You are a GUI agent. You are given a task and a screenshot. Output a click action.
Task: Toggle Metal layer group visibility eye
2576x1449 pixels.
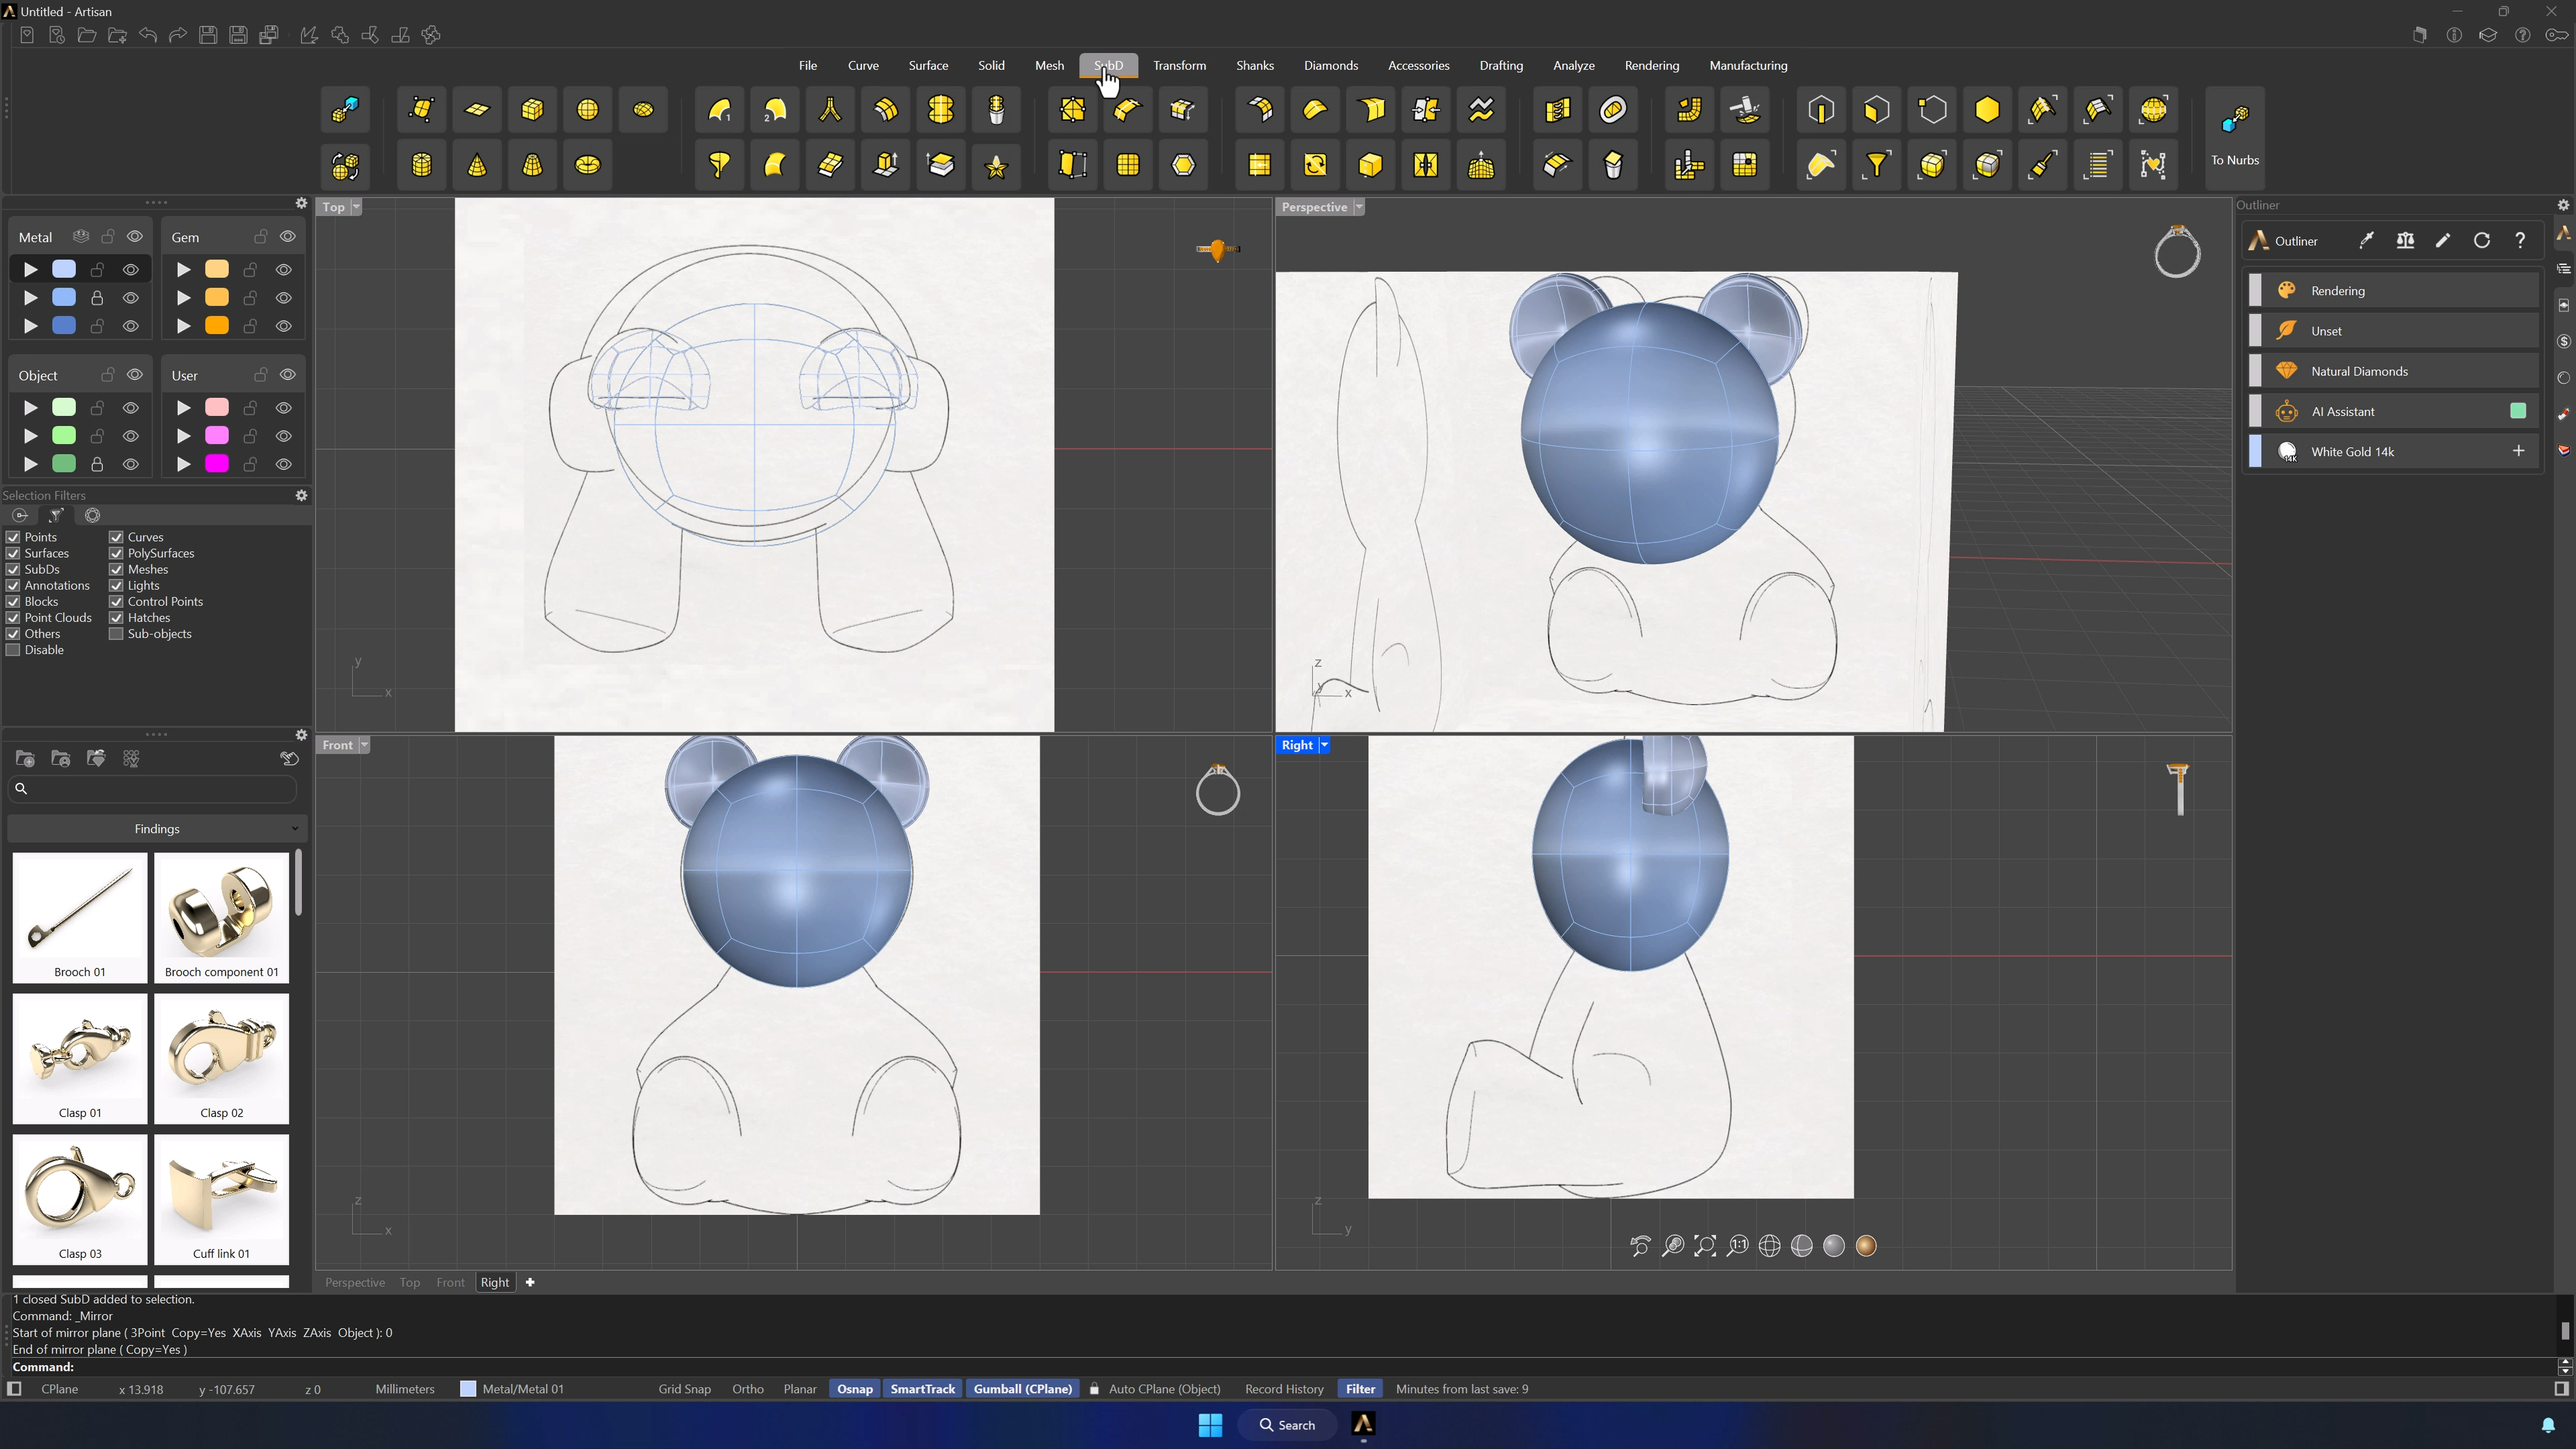[x=135, y=237]
